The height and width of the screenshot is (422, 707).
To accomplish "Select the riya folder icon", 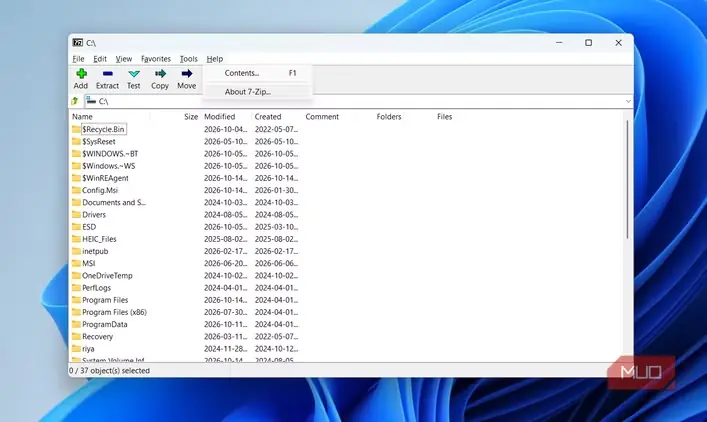I will pyautogui.click(x=76, y=349).
